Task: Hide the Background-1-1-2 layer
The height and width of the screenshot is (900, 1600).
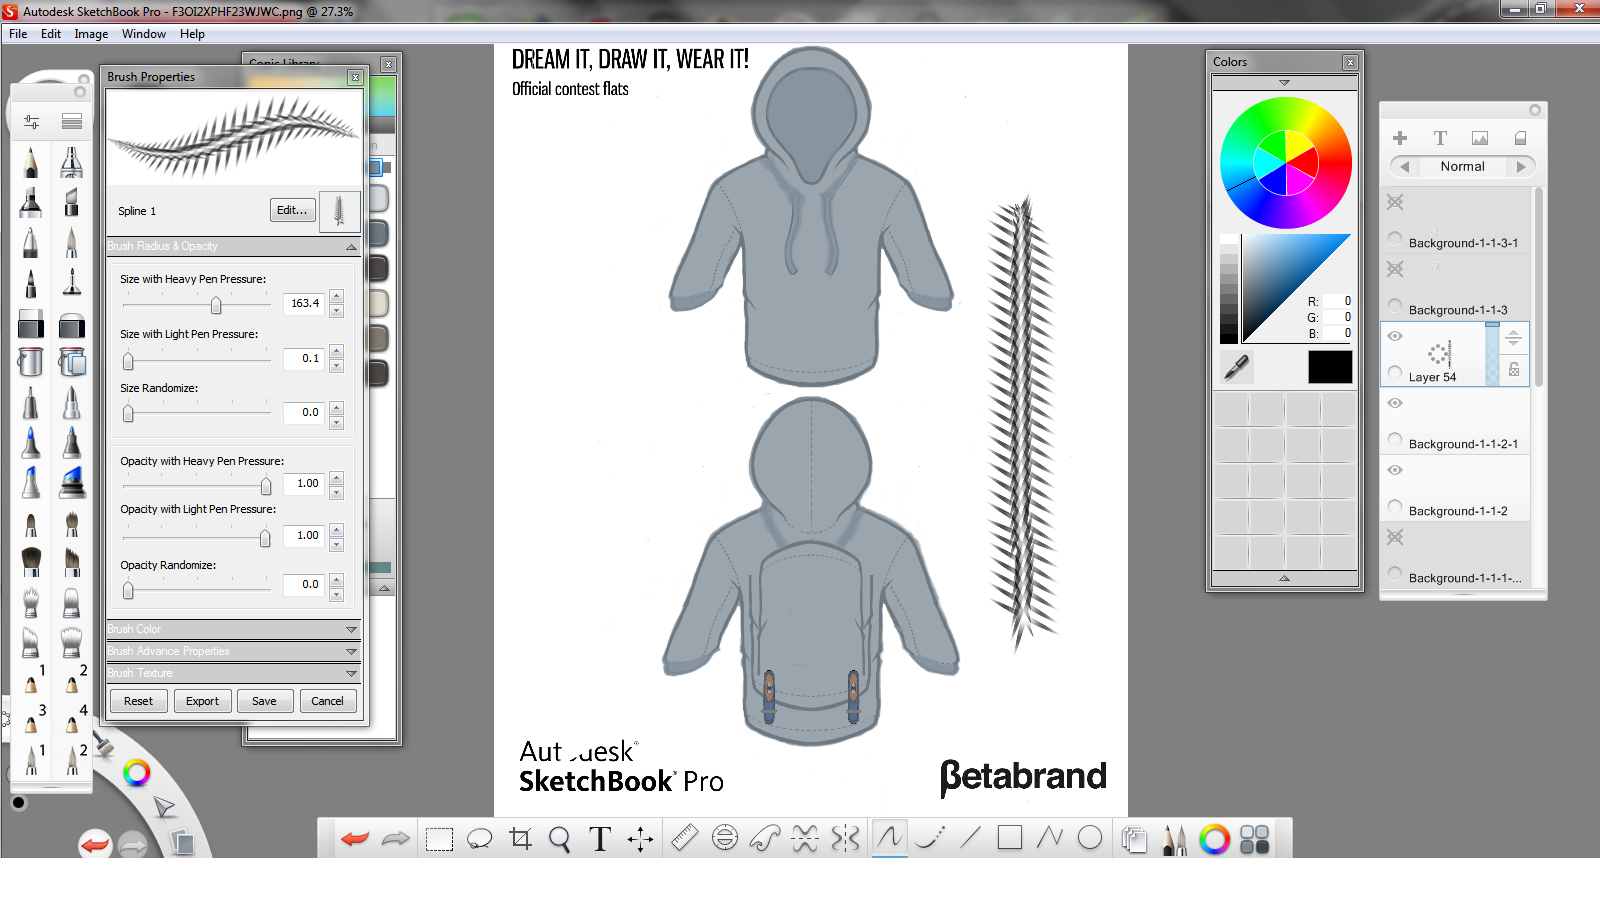Action: (x=1395, y=470)
